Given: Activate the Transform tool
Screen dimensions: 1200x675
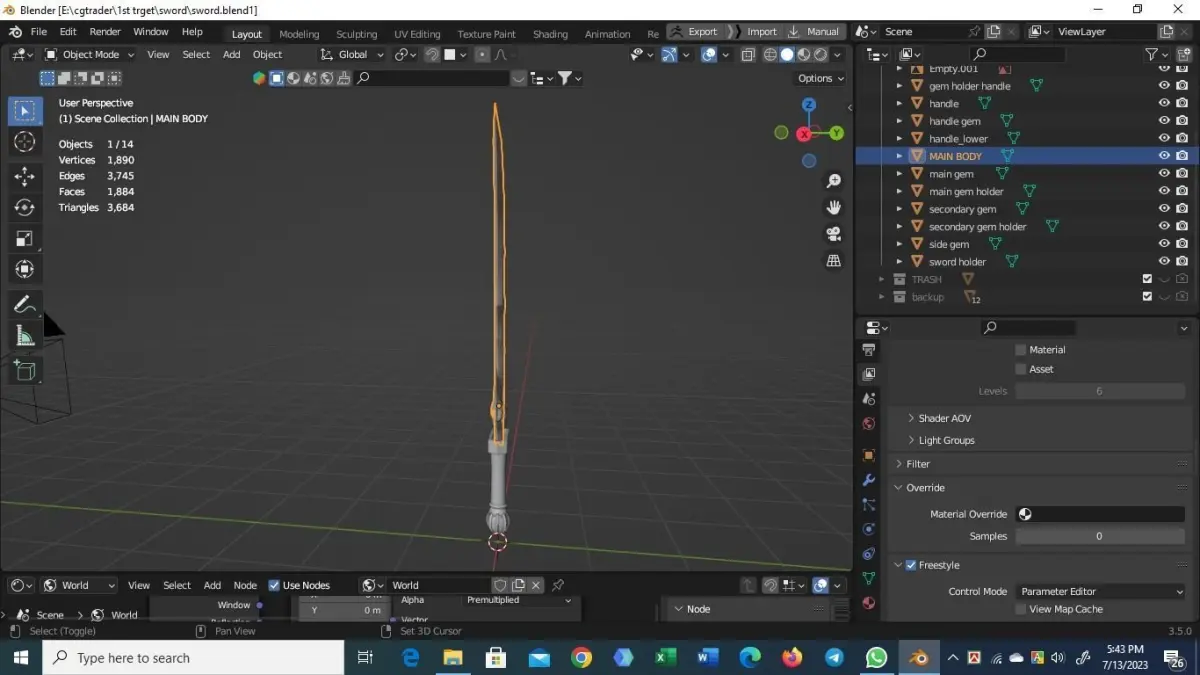Looking at the screenshot, I should 25,269.
